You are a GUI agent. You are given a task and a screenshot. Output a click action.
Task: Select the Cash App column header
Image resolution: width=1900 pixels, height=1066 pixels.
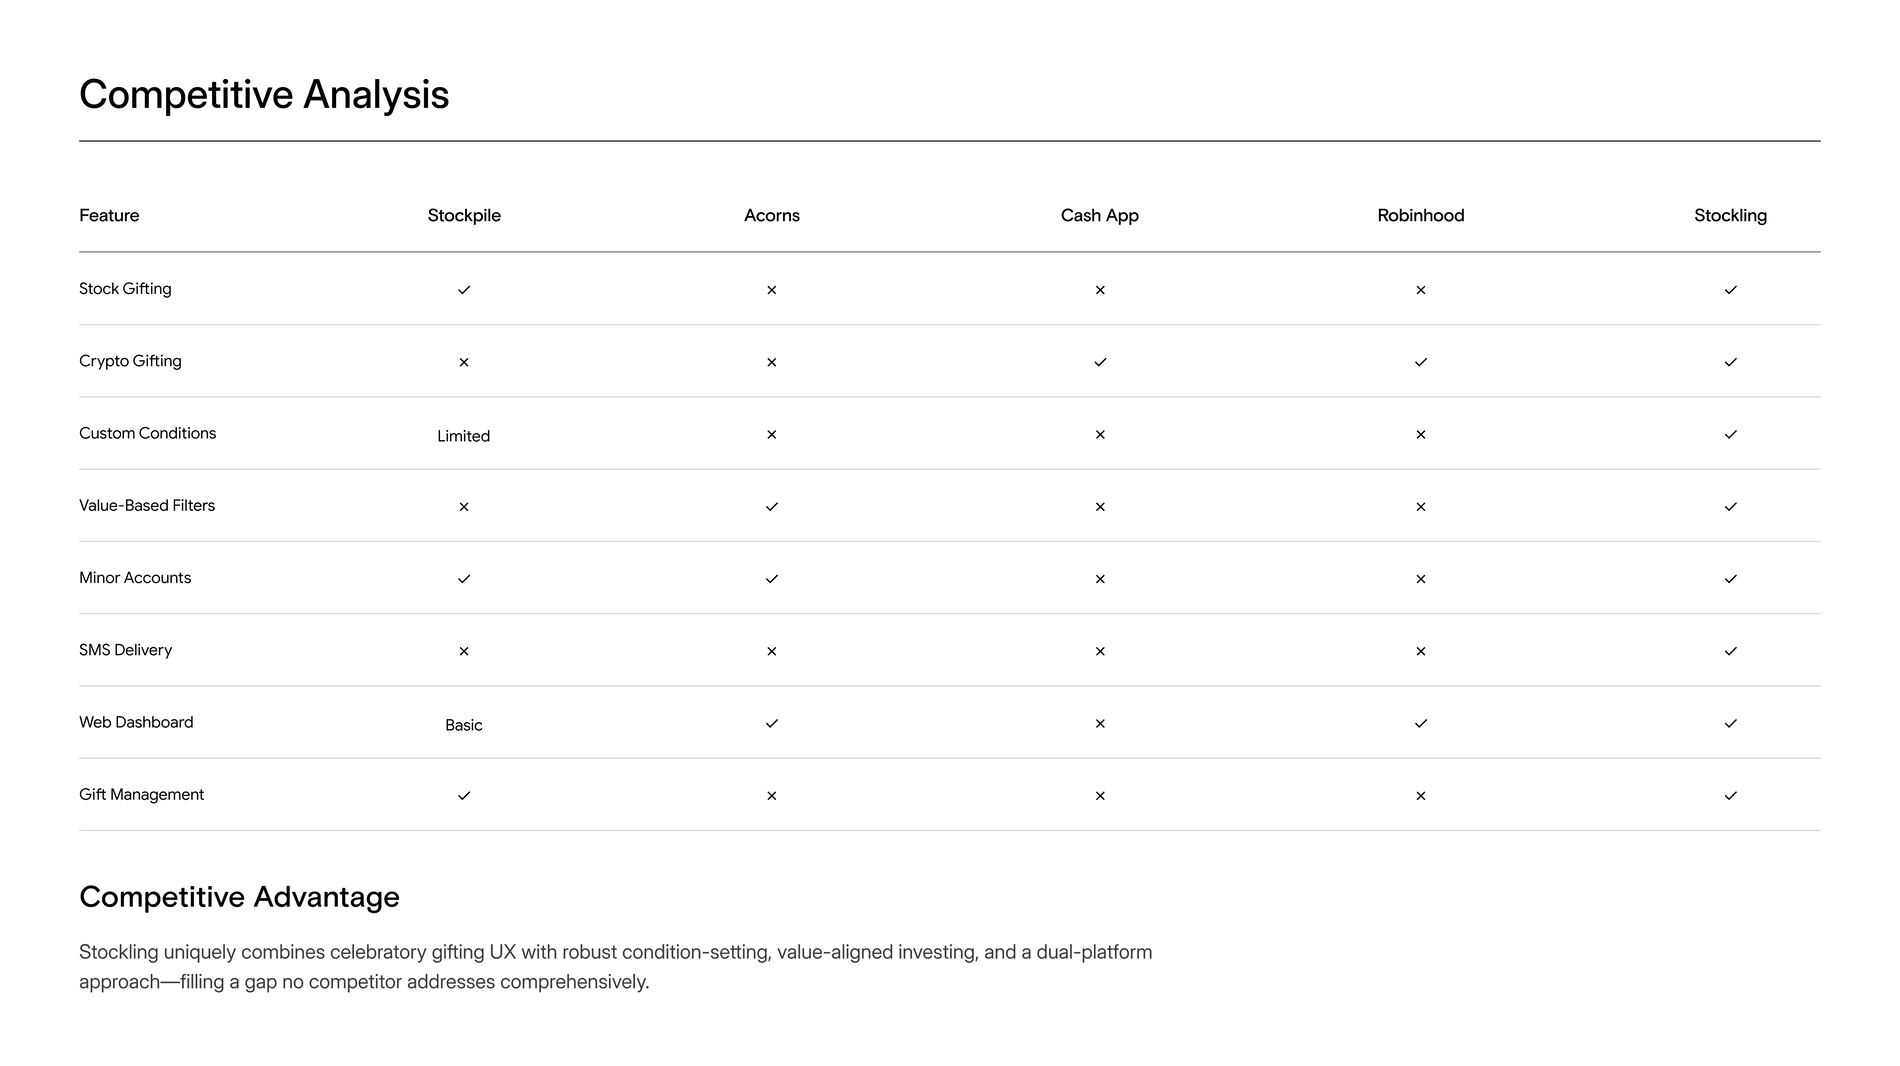click(1099, 215)
